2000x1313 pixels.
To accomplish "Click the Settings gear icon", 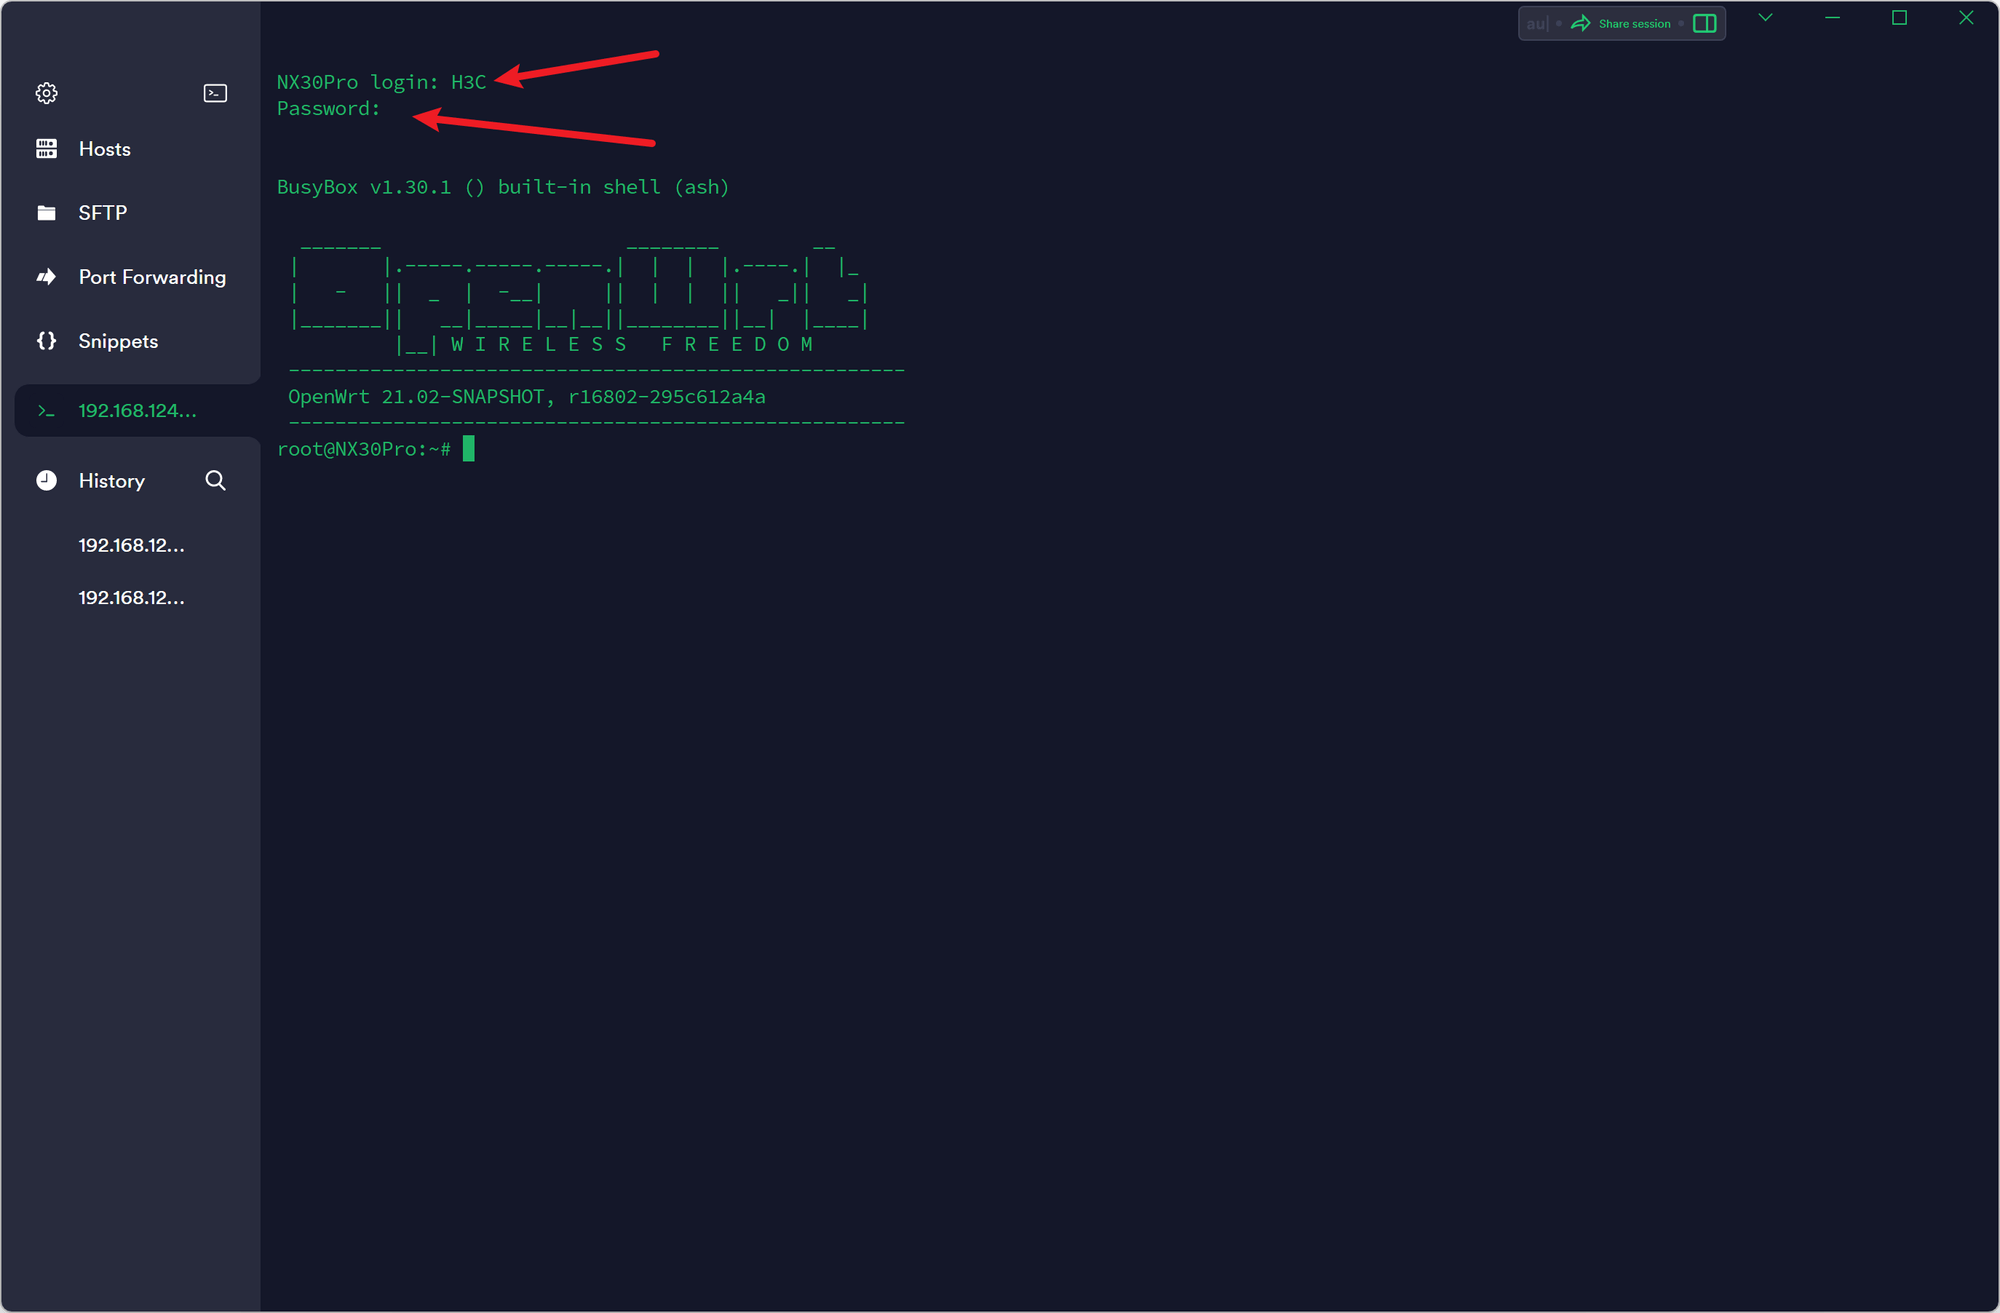I will click(47, 91).
